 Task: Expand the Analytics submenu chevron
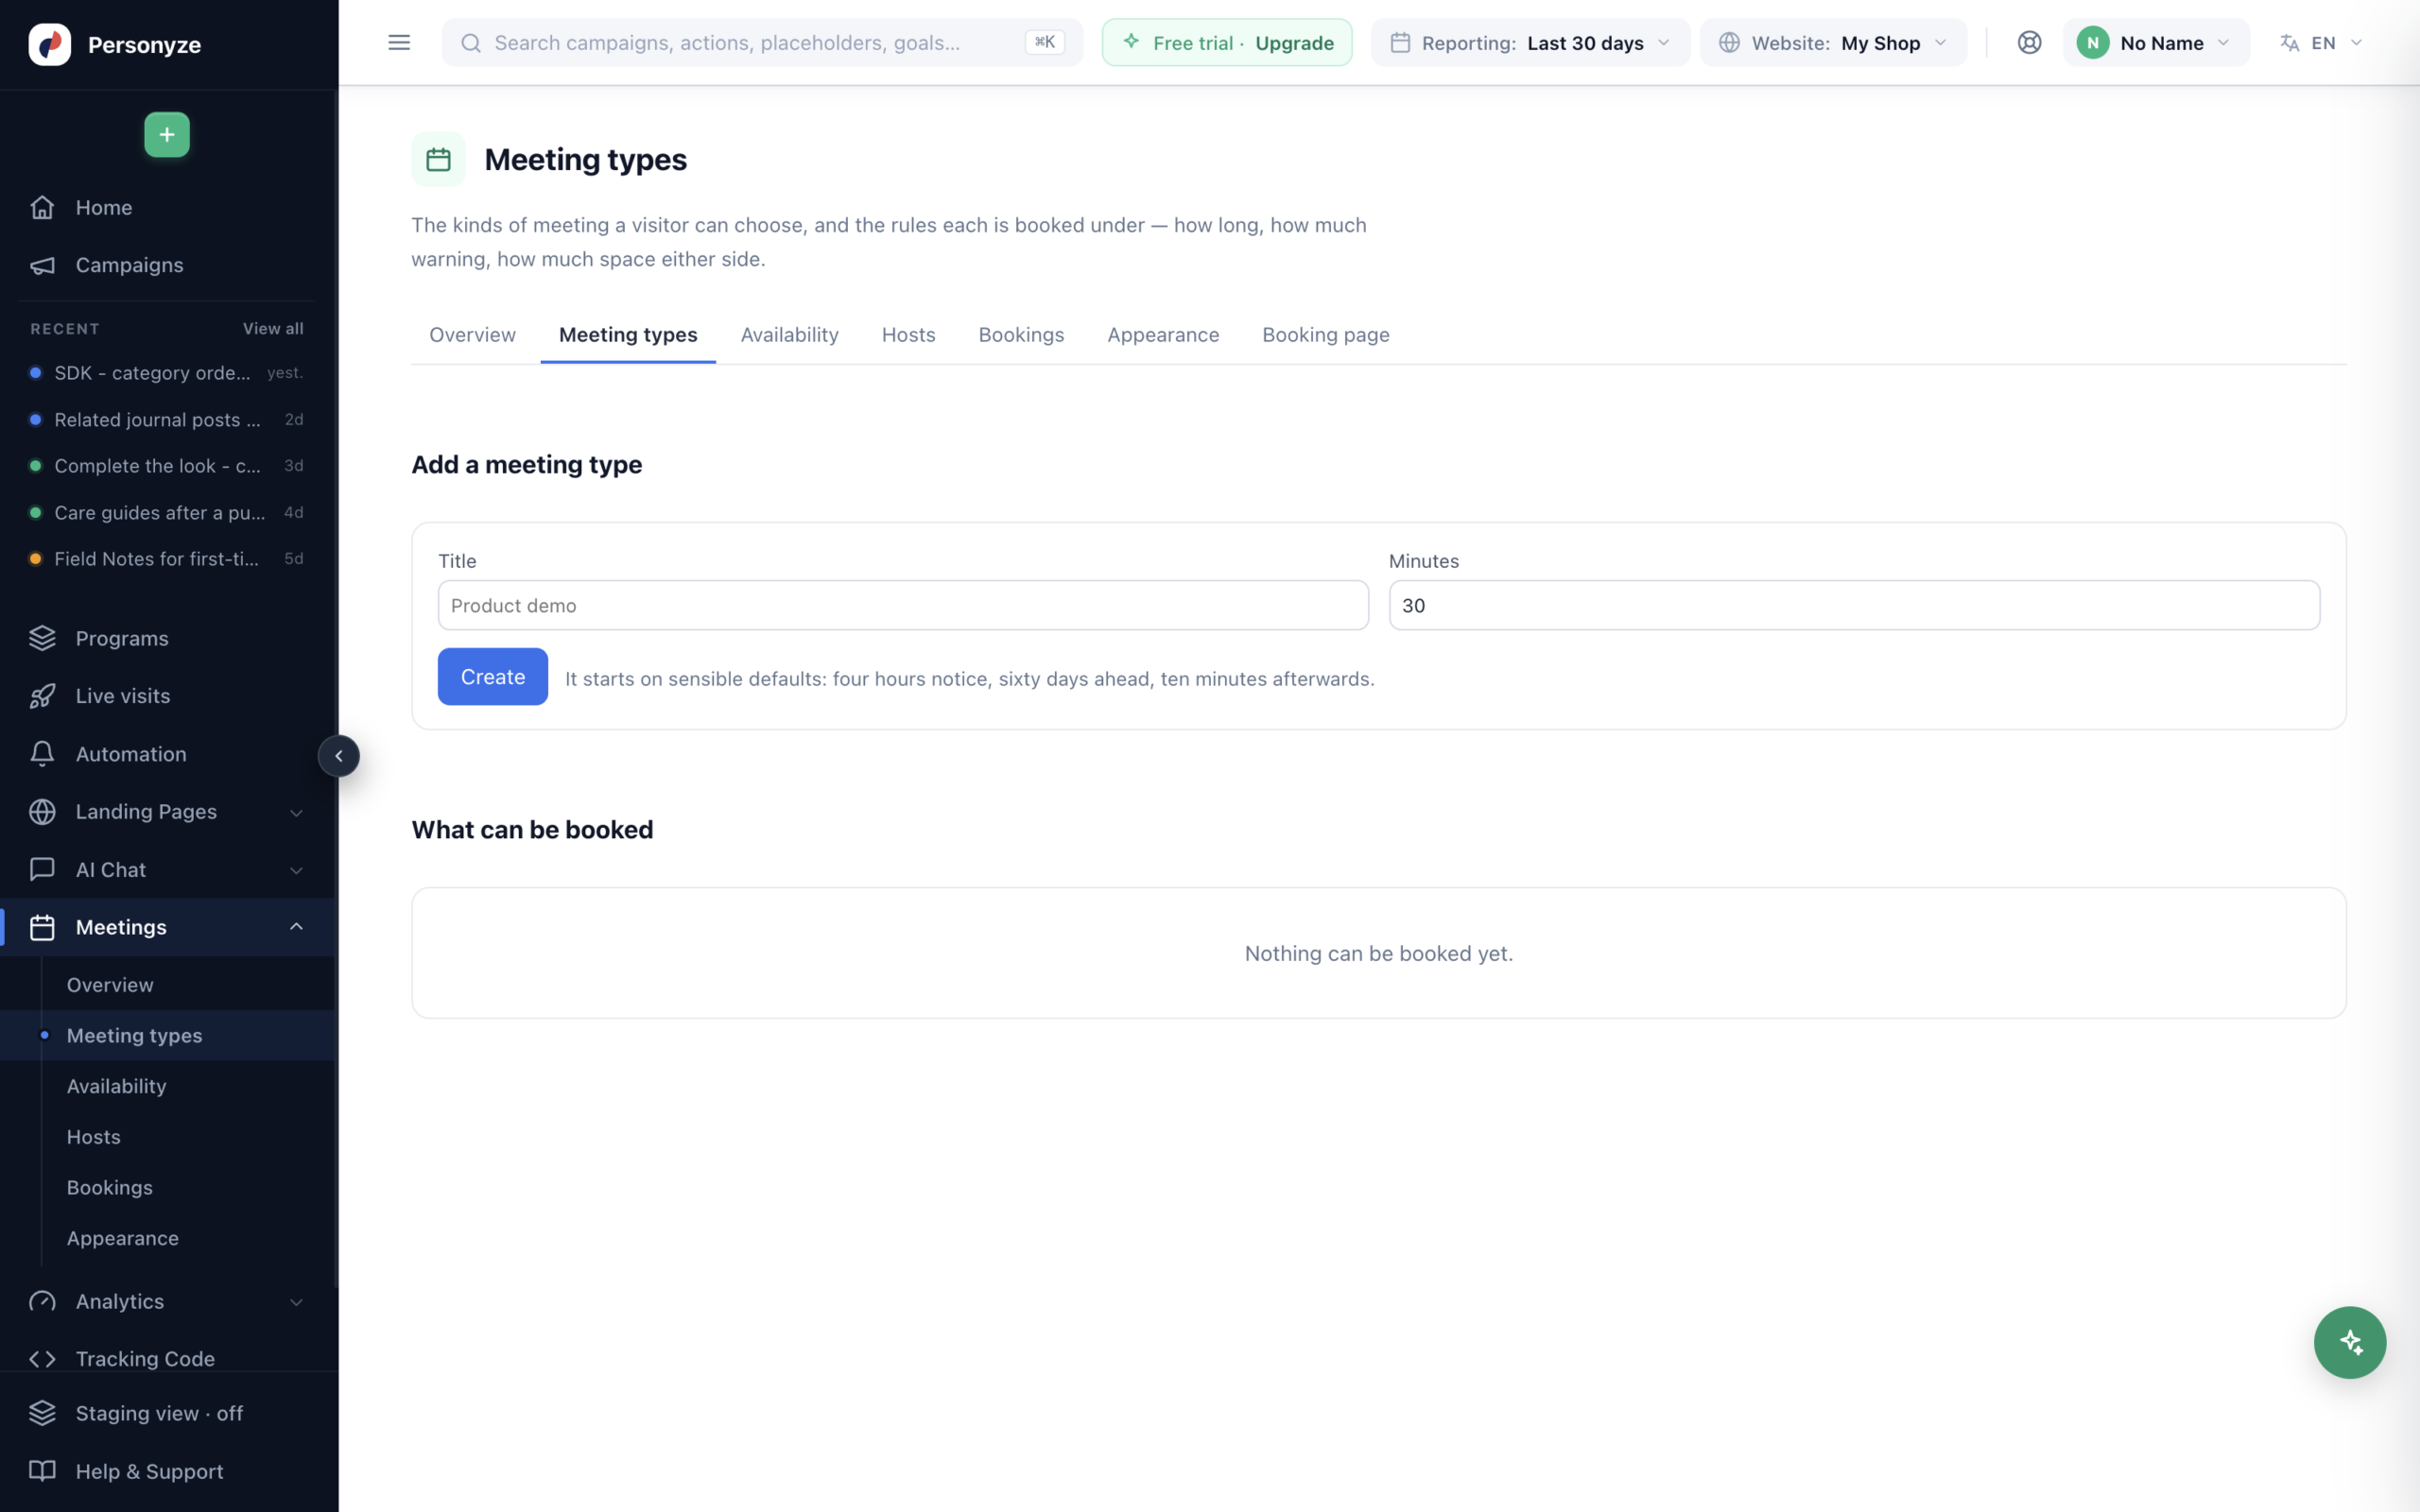coord(296,1301)
